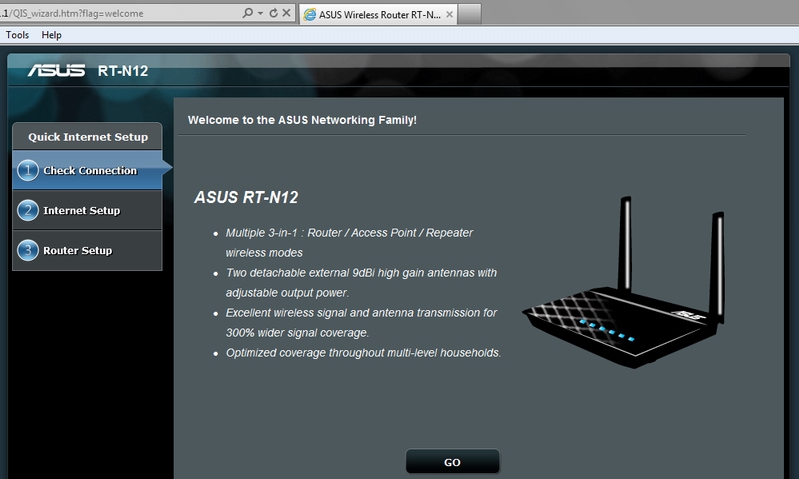Viewport: 799px width, 479px height.
Task: Click the router product image
Action: [x=624, y=282]
